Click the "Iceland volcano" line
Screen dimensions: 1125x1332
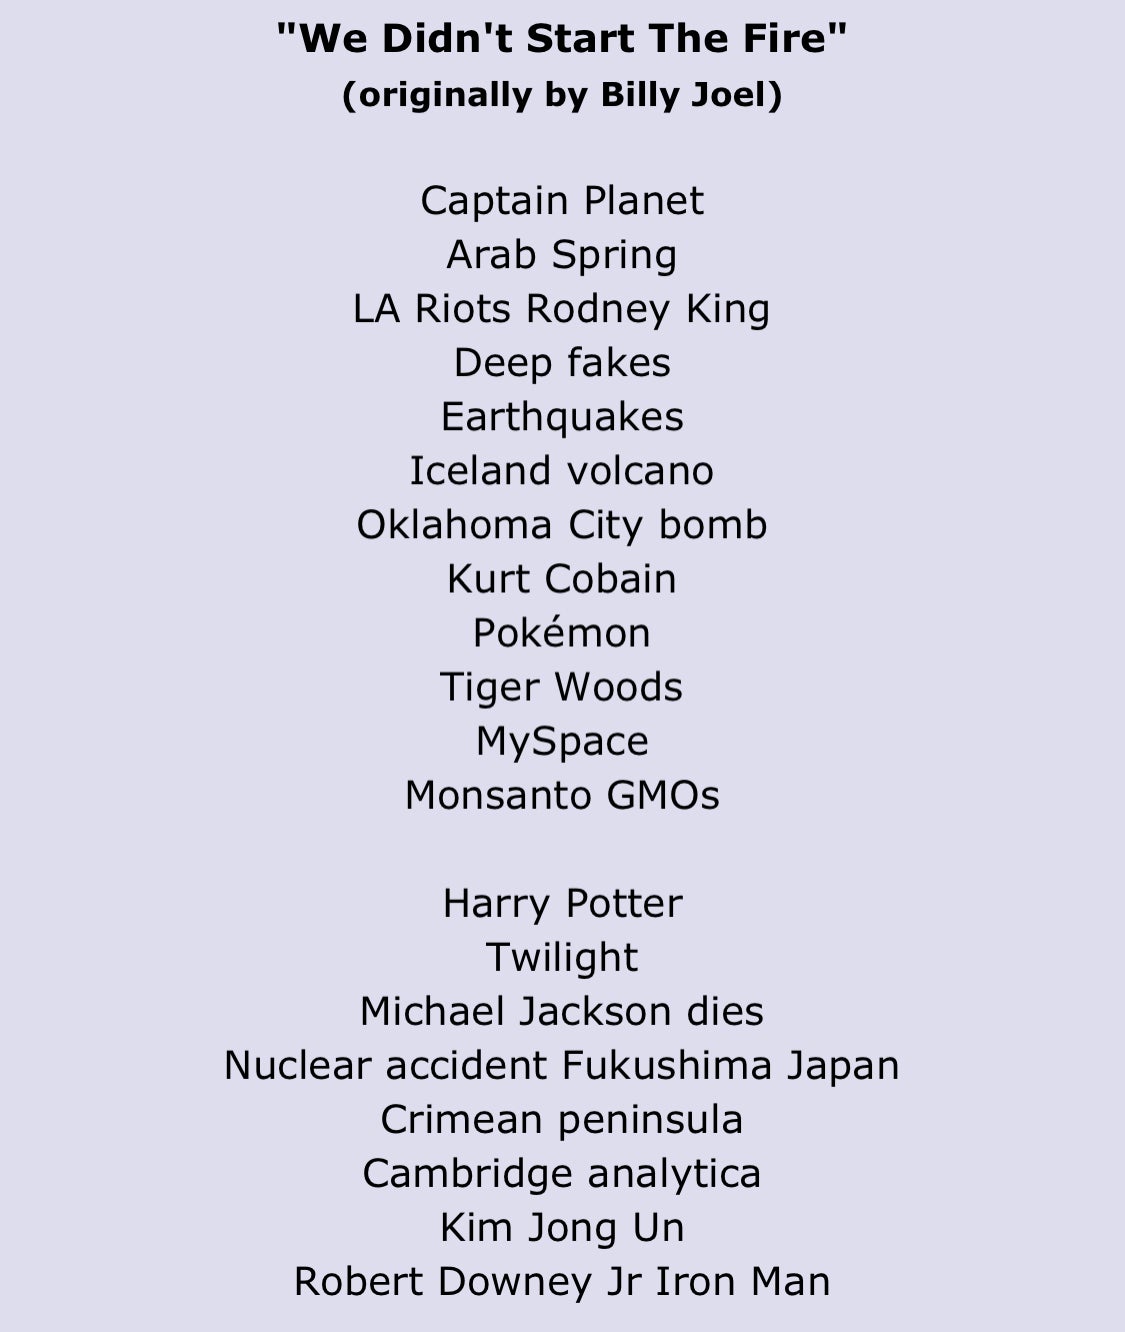pyautogui.click(x=562, y=471)
